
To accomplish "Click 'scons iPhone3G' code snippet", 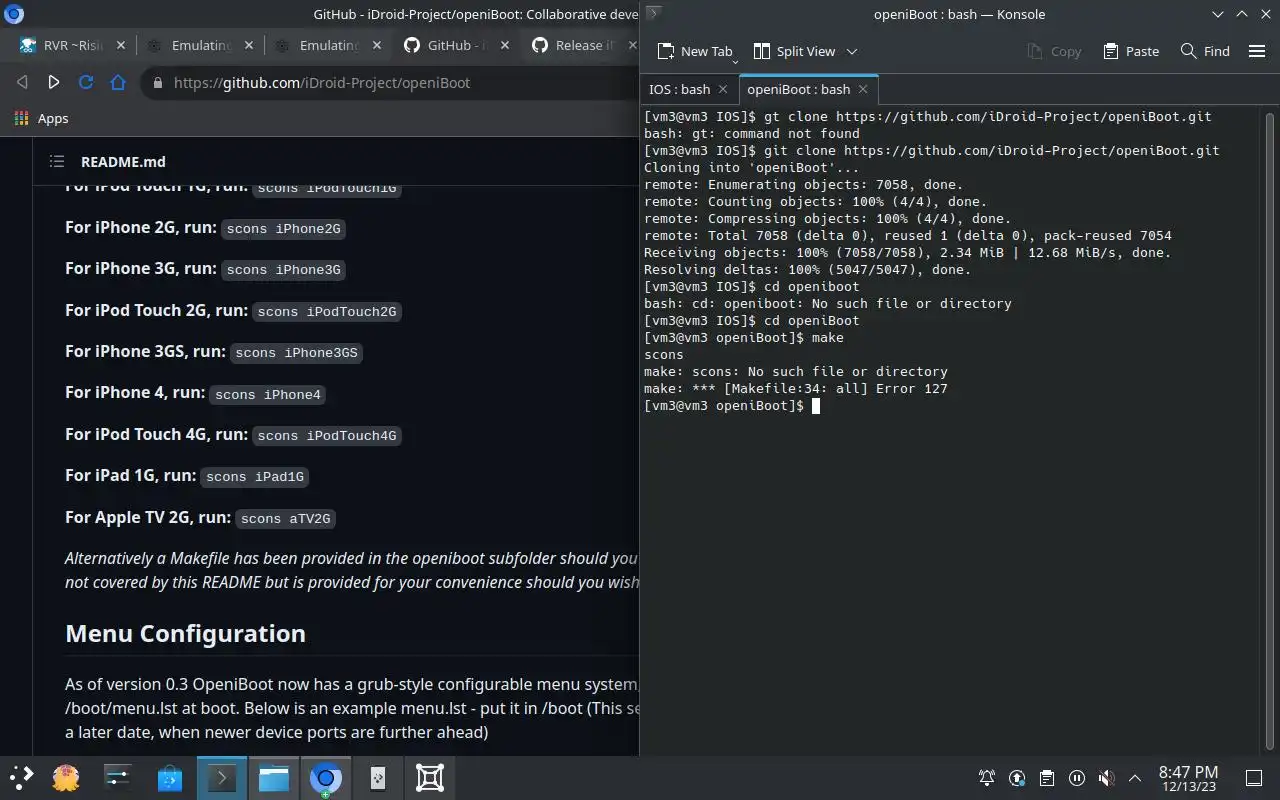I will pos(284,270).
